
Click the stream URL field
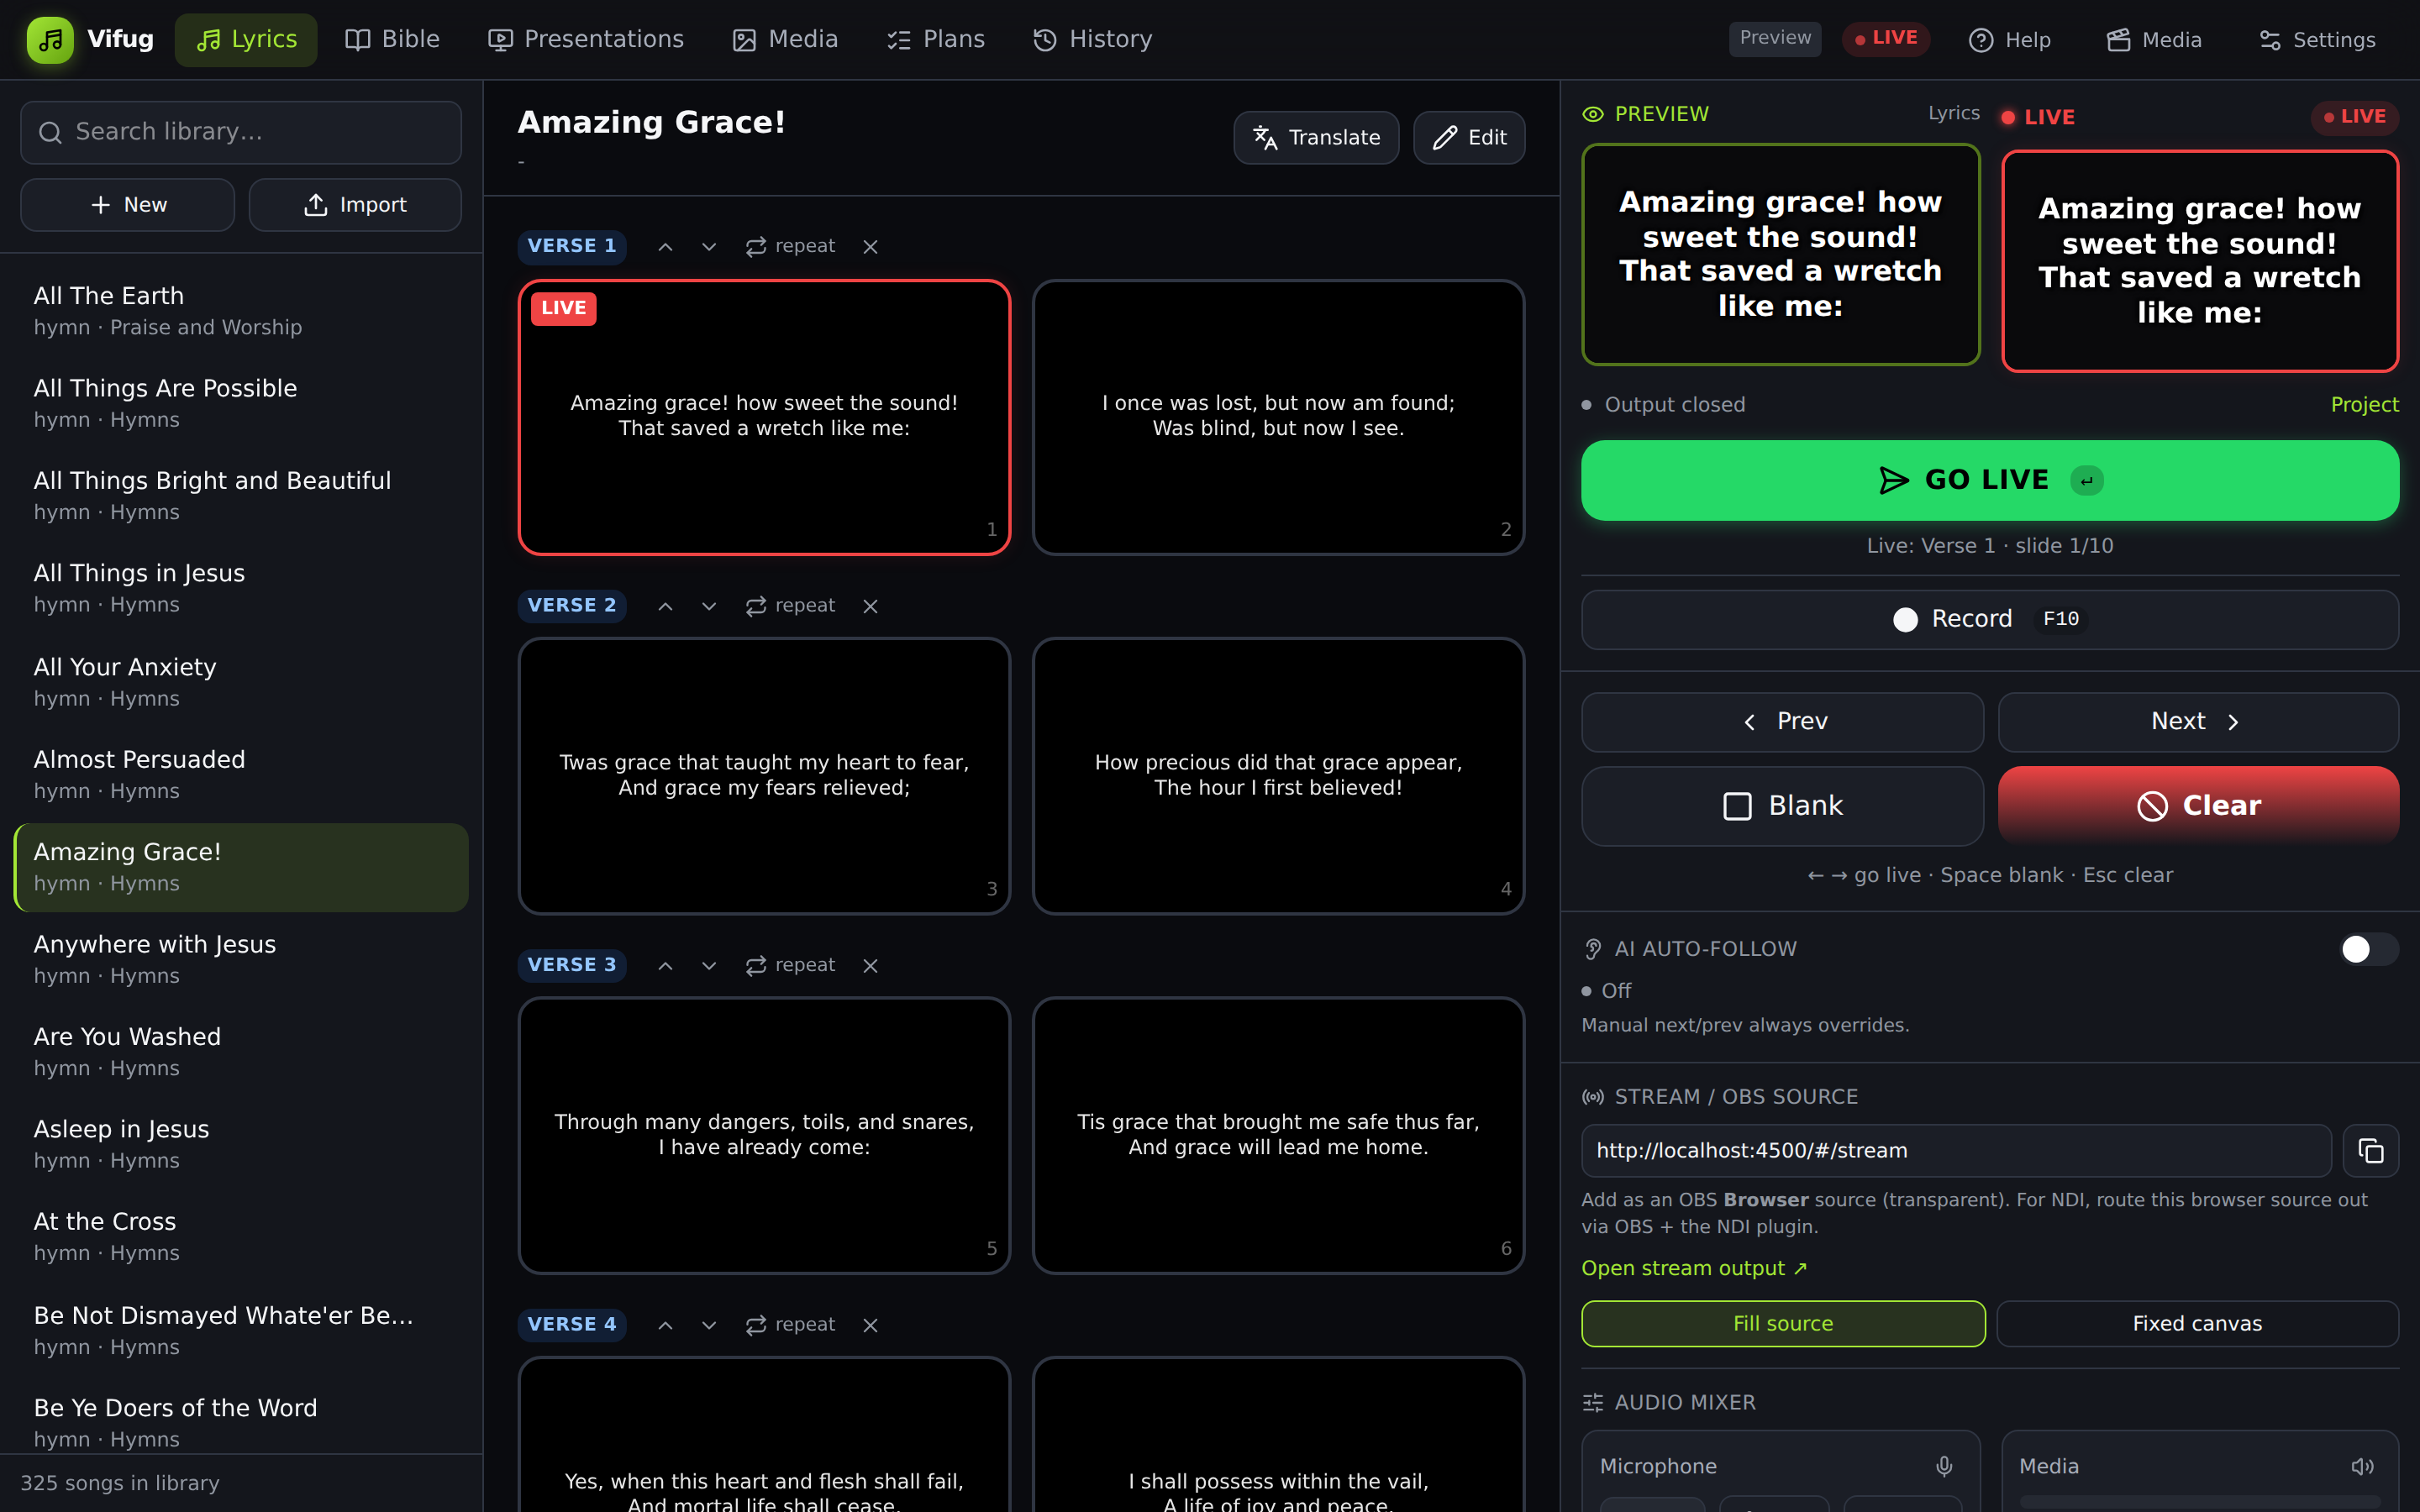1956,1150
